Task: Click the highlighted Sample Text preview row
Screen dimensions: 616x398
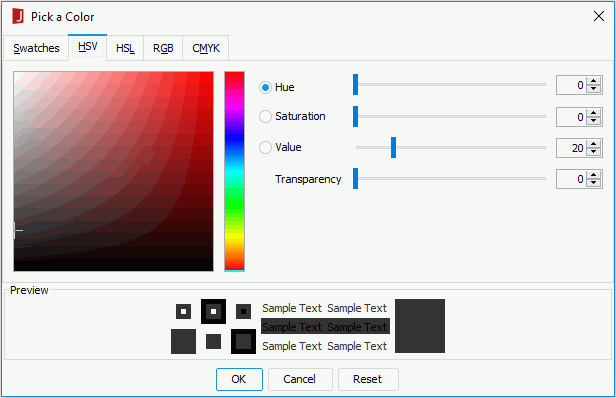Action: (325, 326)
